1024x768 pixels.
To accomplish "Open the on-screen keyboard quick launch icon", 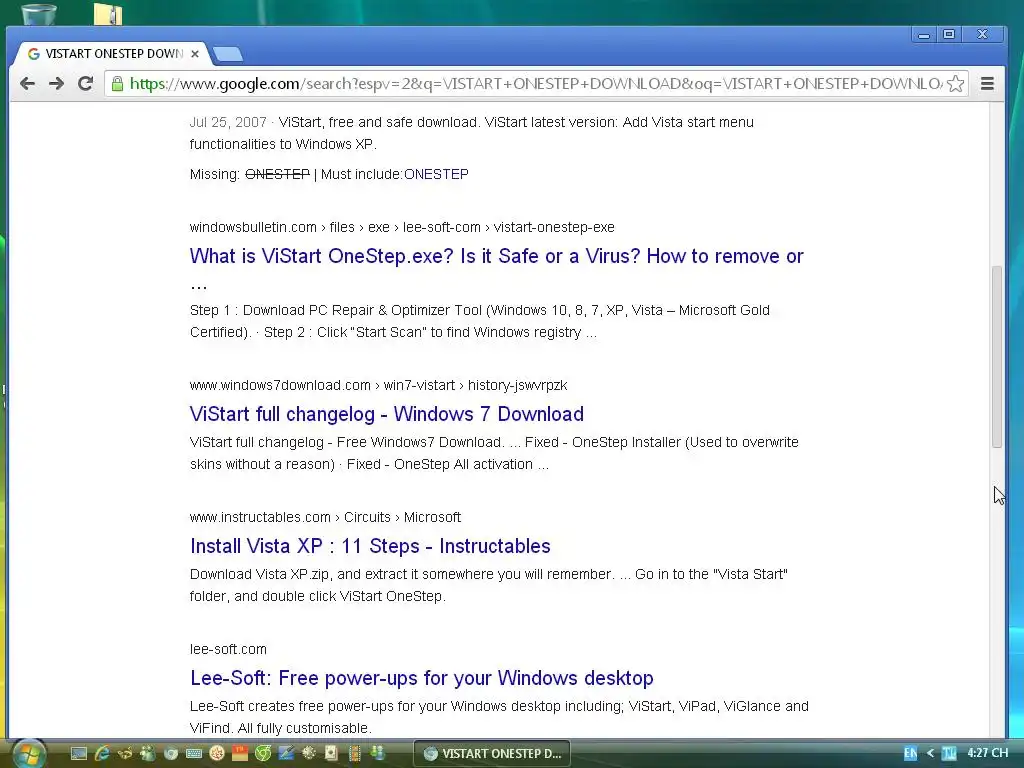I will point(194,754).
